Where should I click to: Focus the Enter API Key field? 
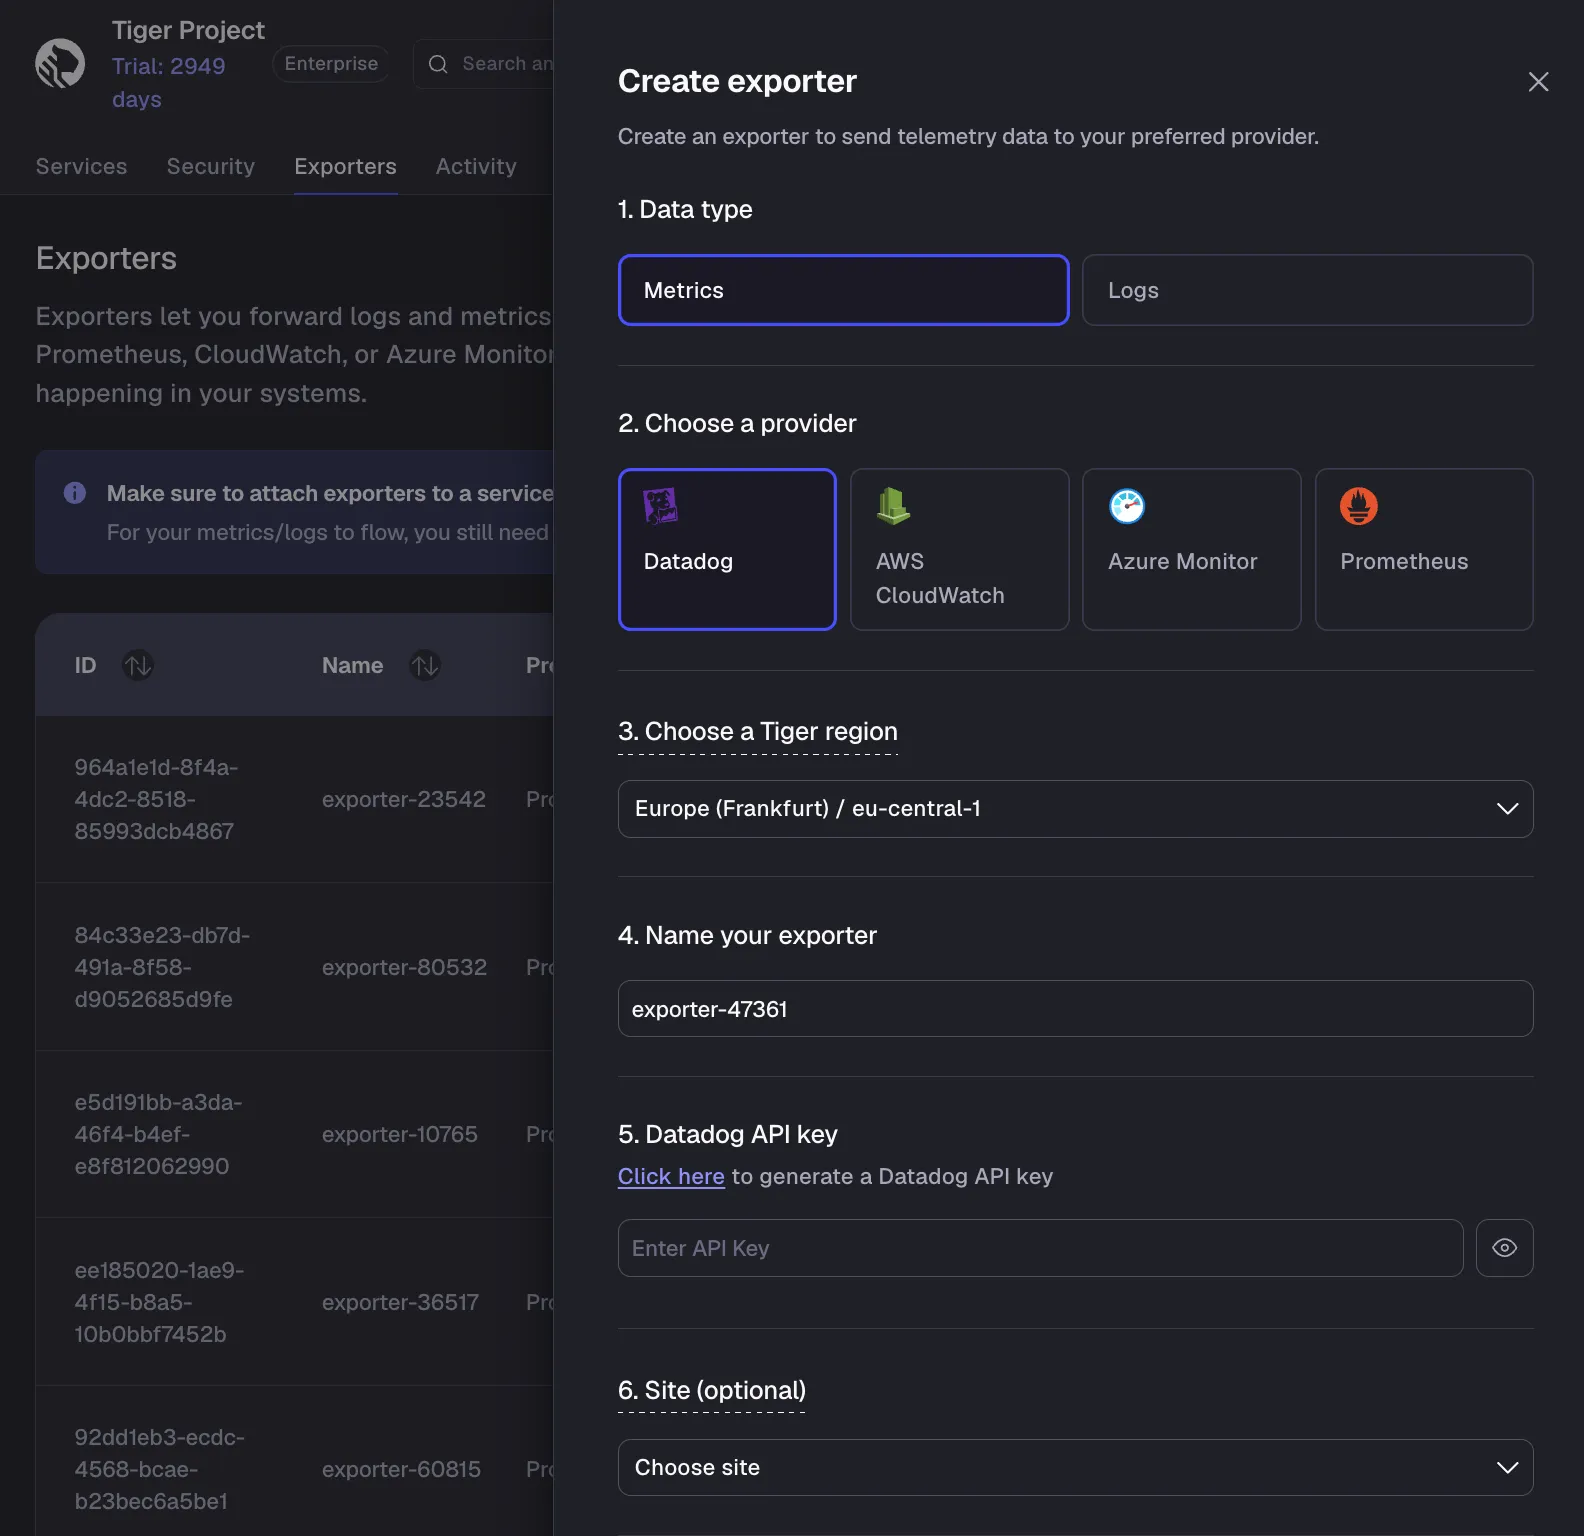(x=1040, y=1248)
